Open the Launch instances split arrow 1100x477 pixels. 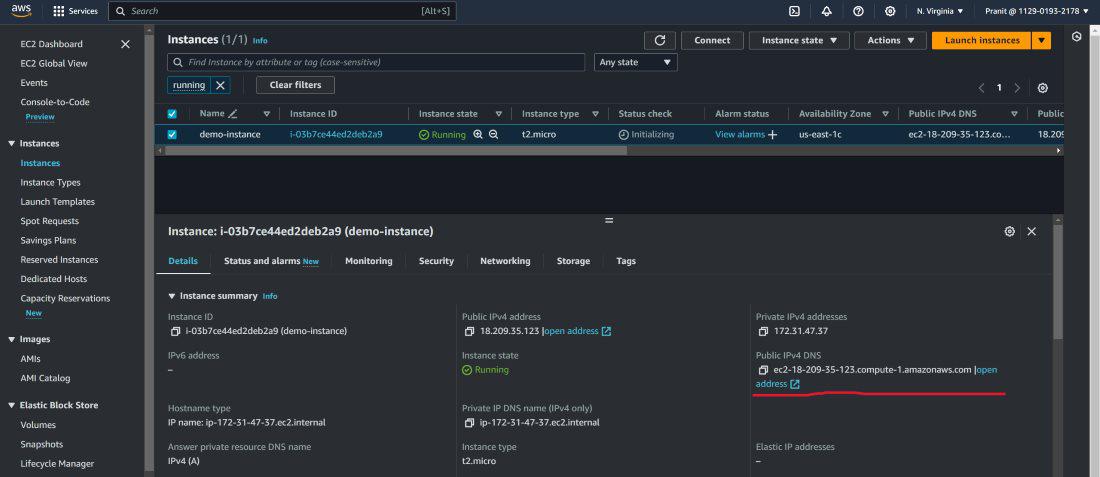(x=1041, y=41)
